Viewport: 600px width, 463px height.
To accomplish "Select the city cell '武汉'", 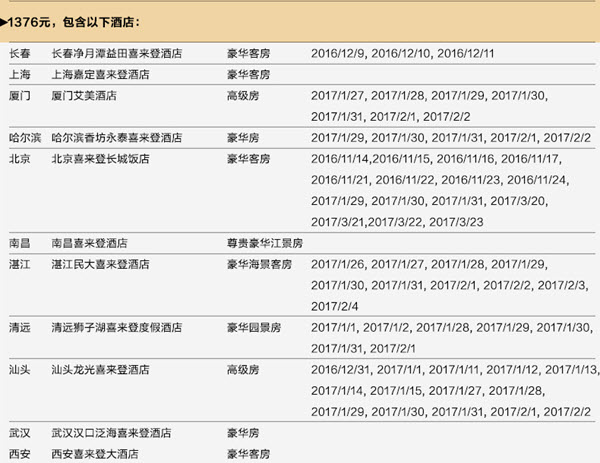I will (20, 433).
